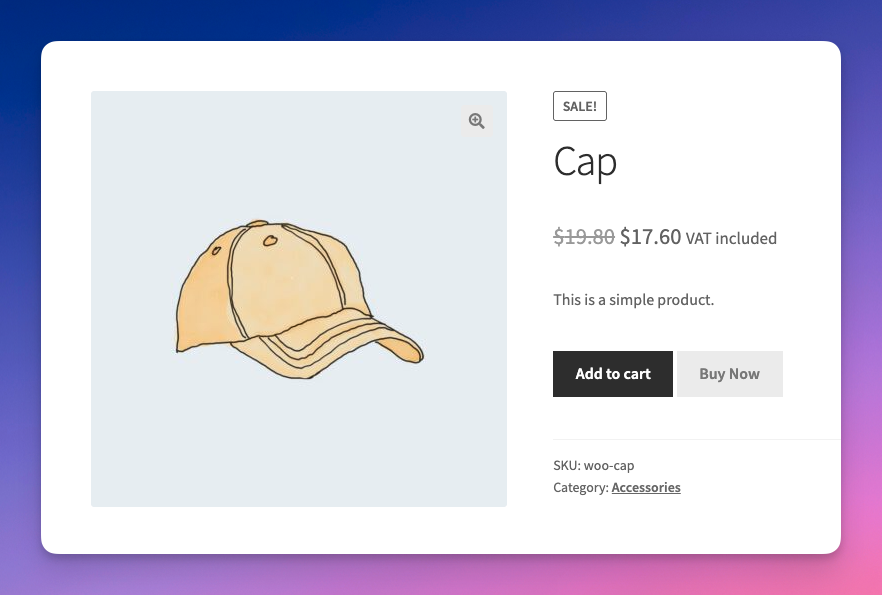Click inside the white product card
The height and width of the screenshot is (595, 882).
point(440,530)
